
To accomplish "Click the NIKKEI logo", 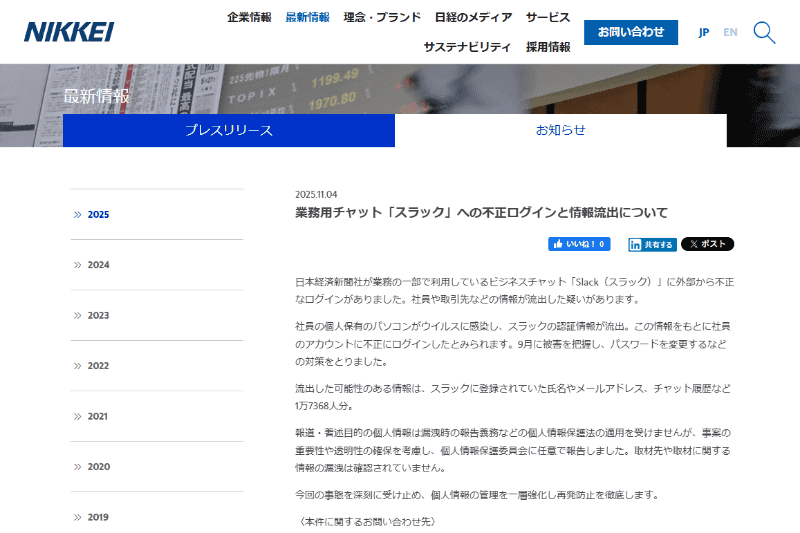I will (69, 32).
